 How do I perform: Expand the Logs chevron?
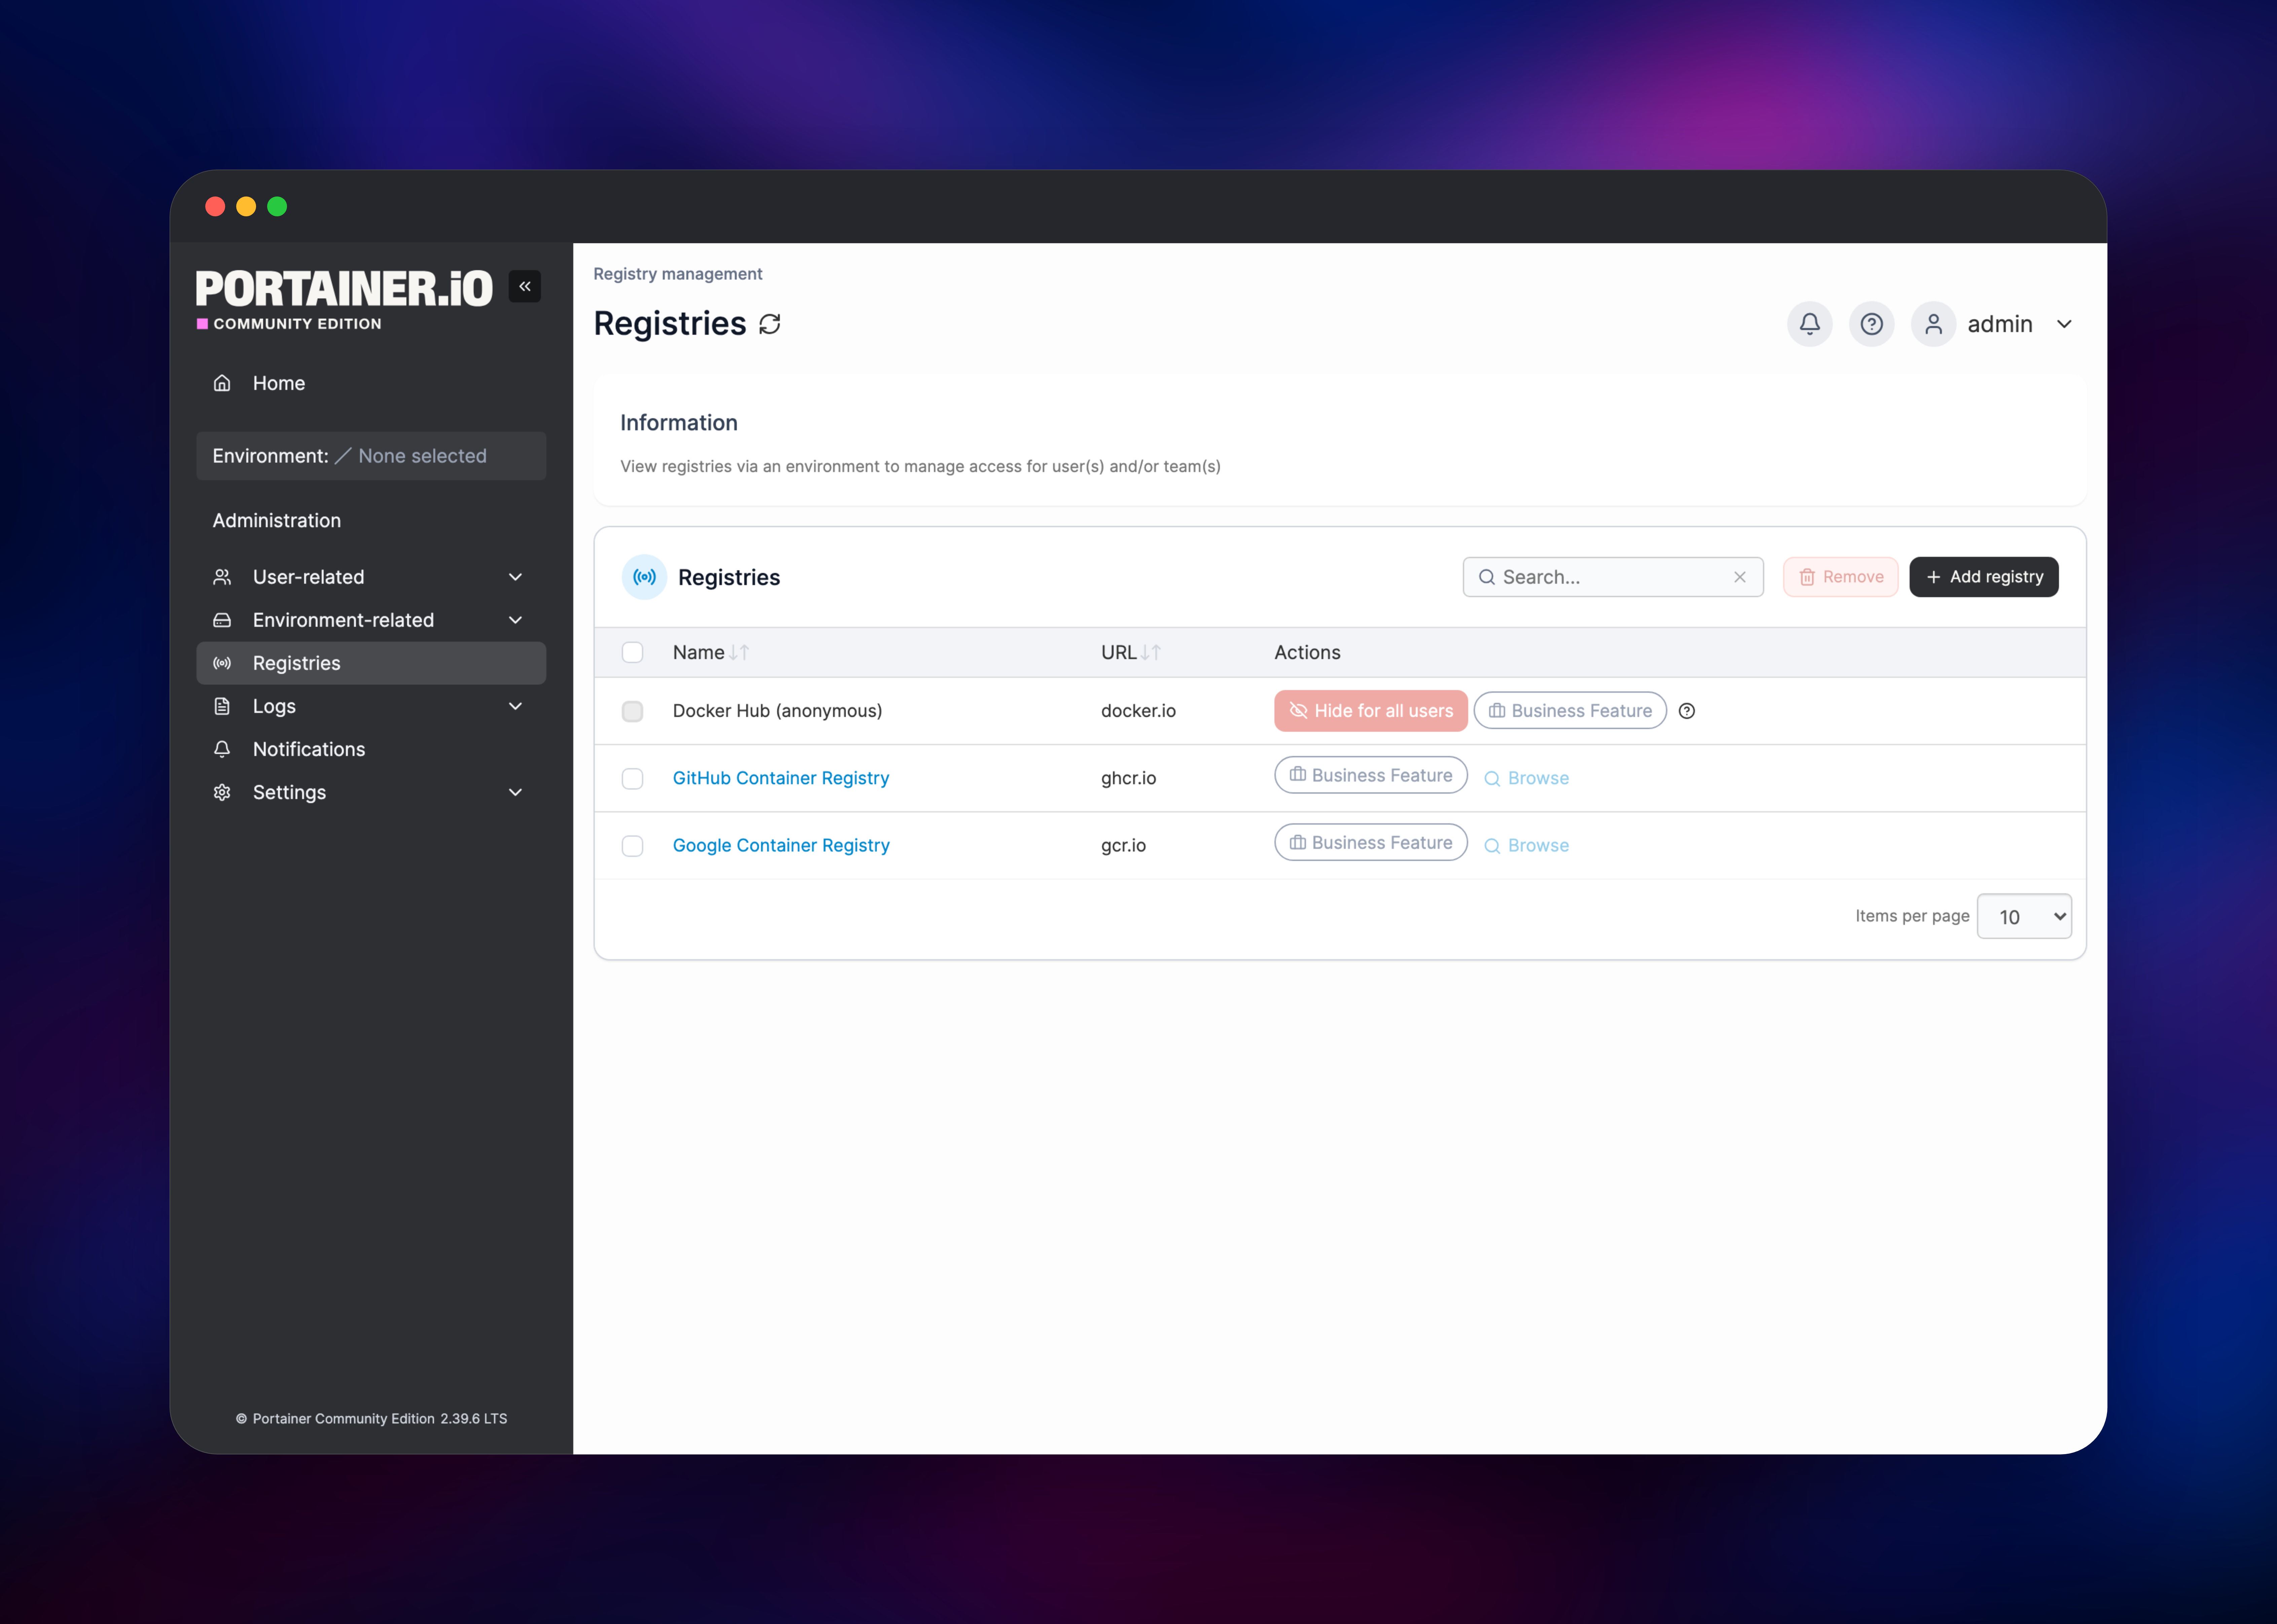click(x=515, y=706)
